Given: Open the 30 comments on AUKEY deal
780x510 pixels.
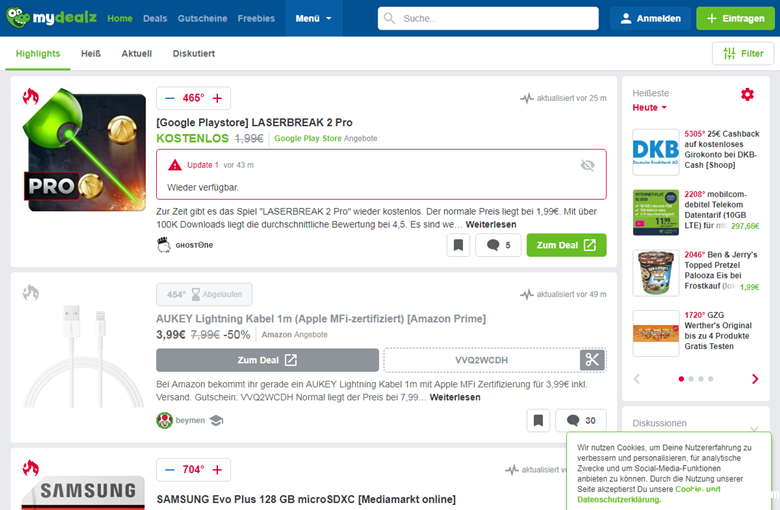Looking at the screenshot, I should [x=580, y=420].
